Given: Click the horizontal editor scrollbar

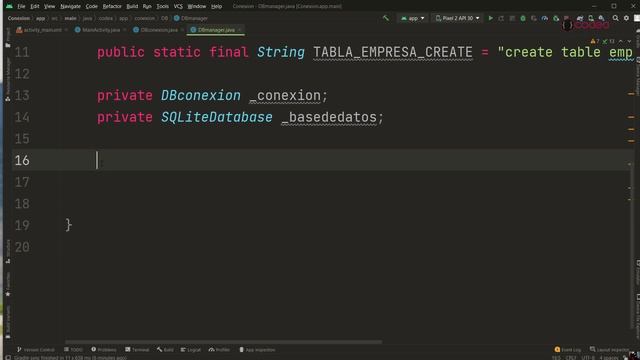Looking at the screenshot, I should point(224,342).
